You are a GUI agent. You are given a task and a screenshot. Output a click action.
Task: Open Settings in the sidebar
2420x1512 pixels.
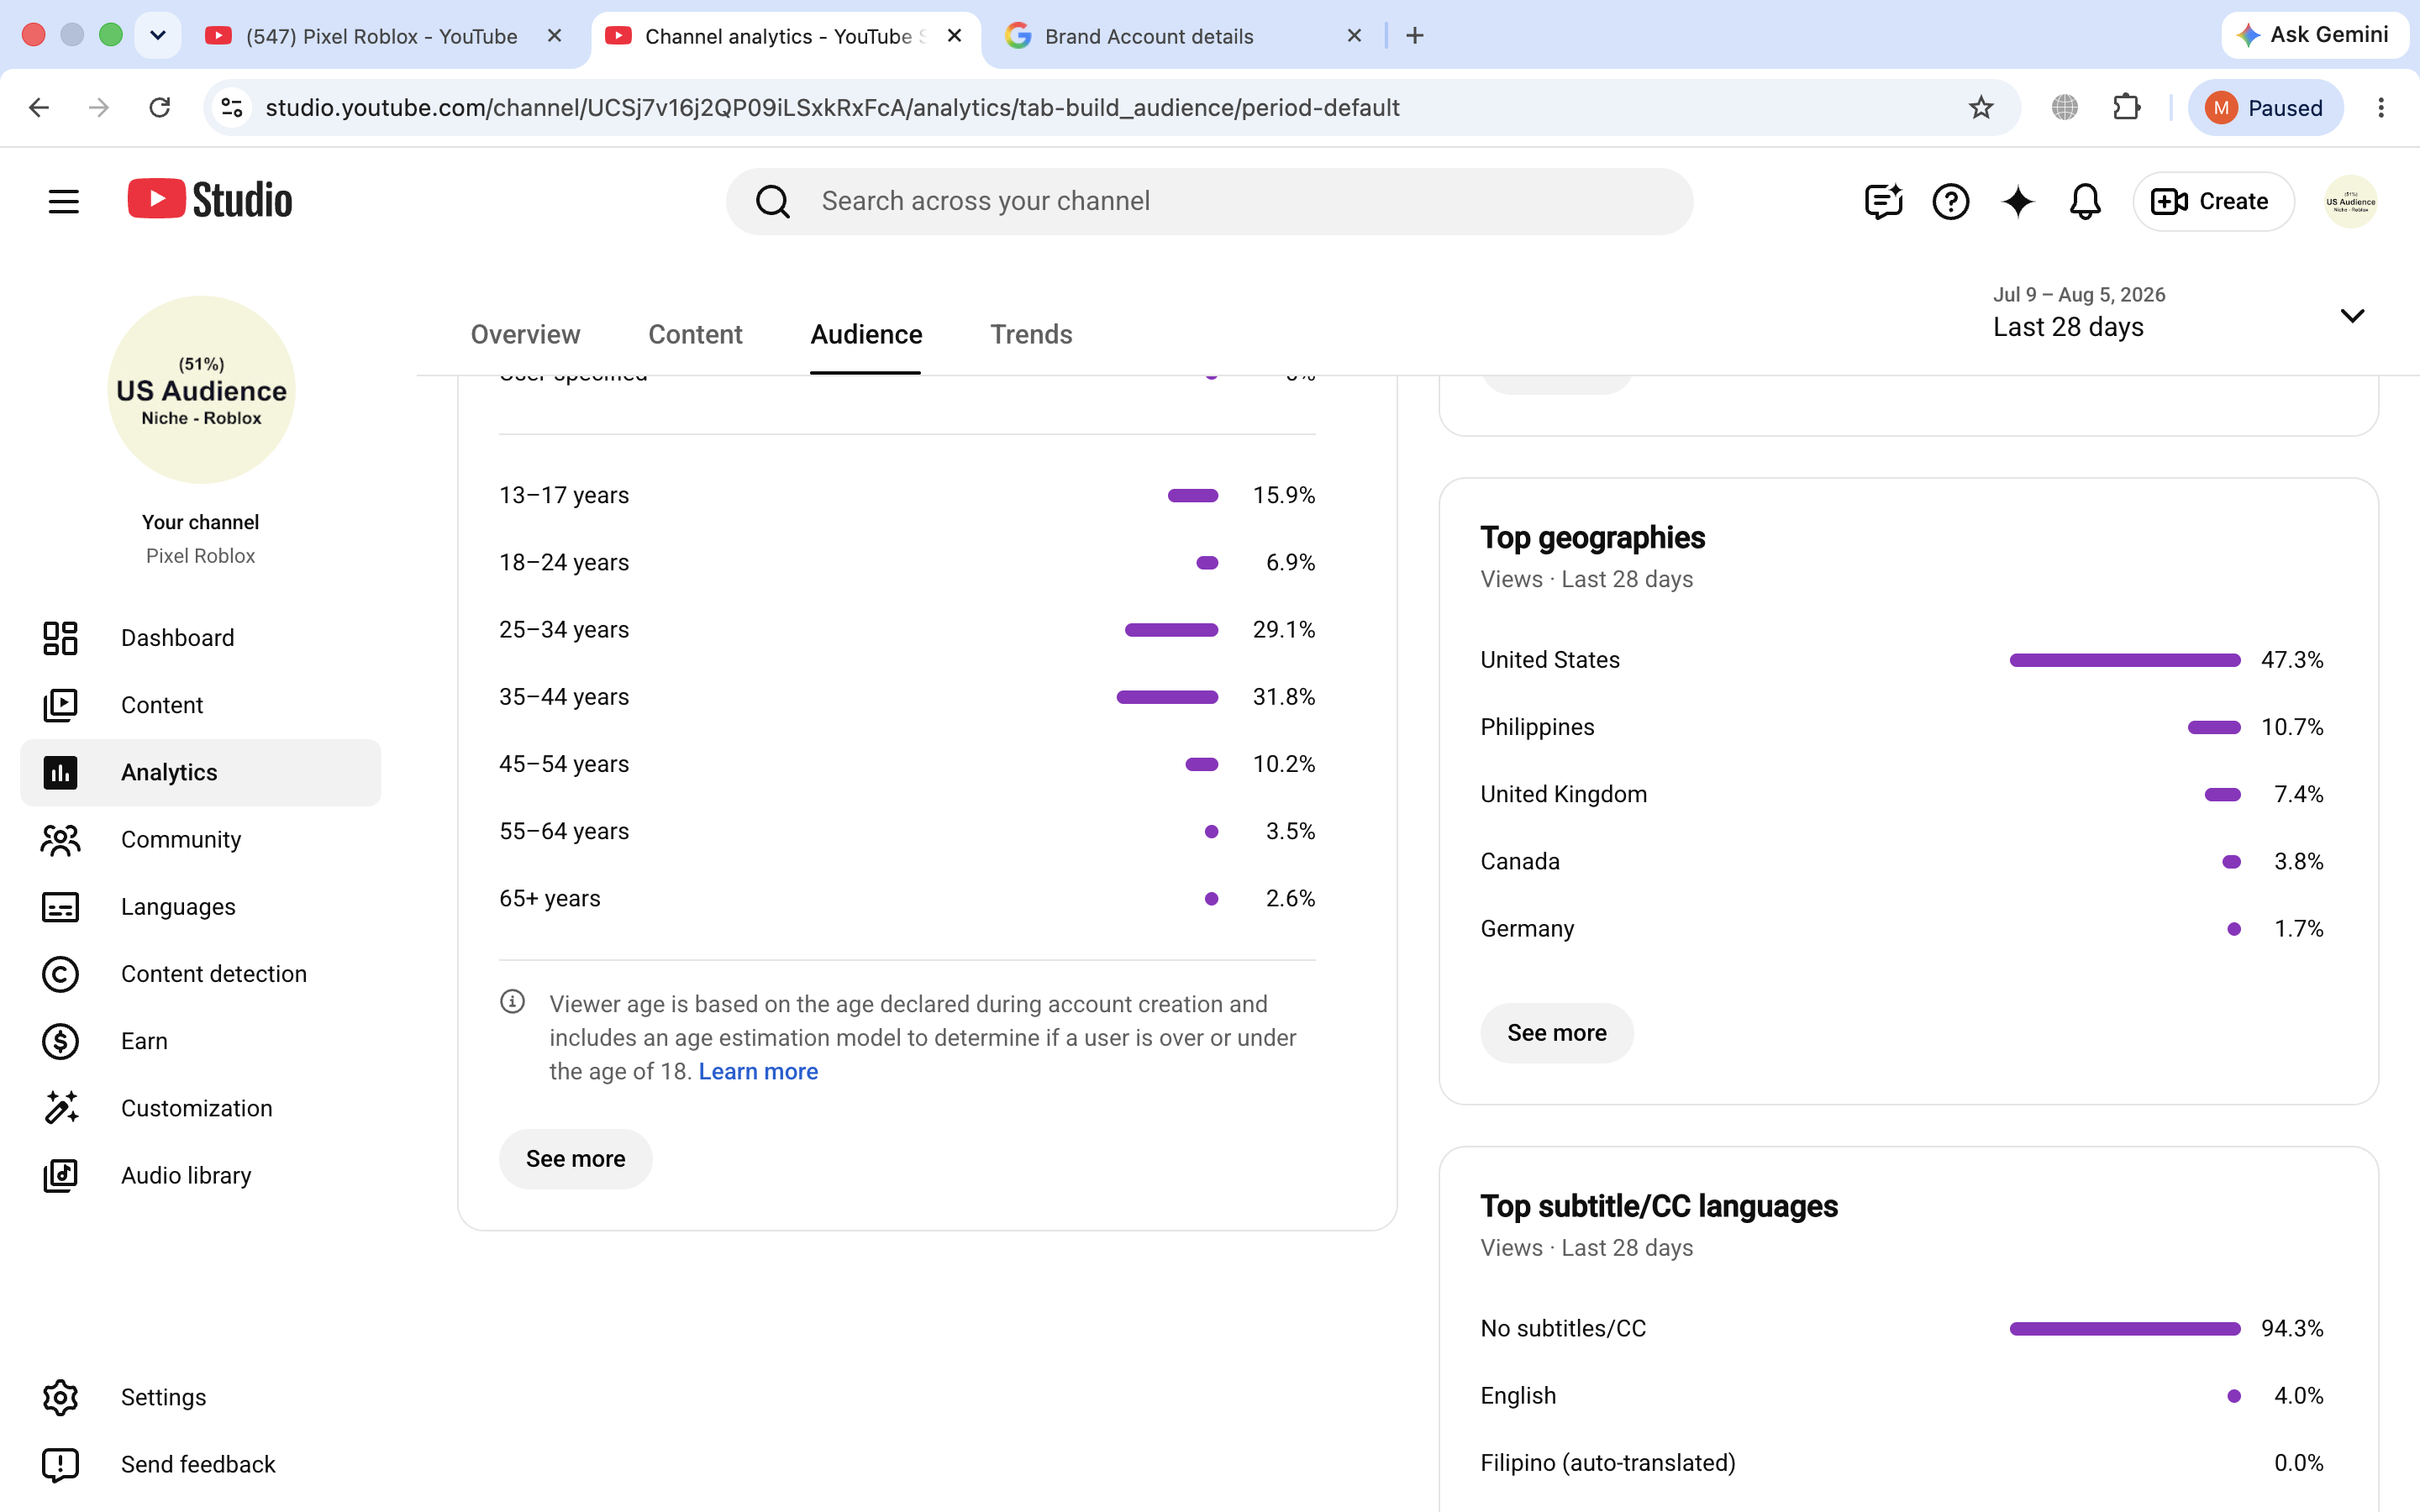tap(201, 1397)
